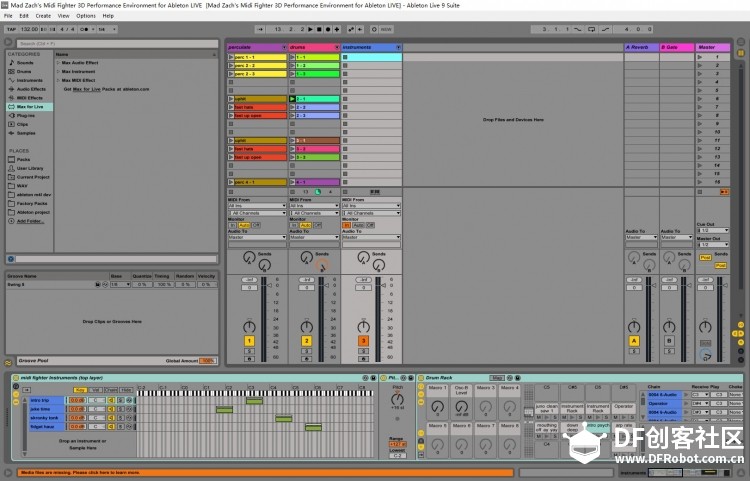Open the File menu
The height and width of the screenshot is (481, 750).
click(x=8, y=16)
